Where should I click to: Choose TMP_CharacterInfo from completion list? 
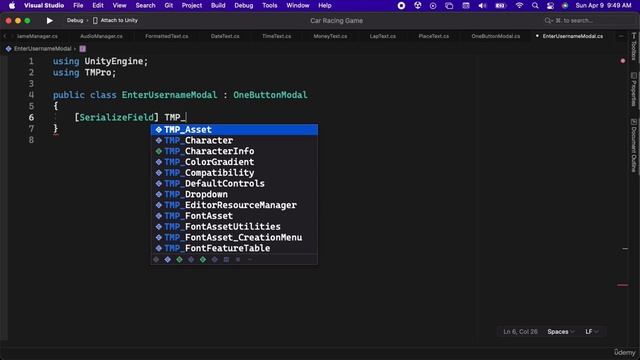(234, 151)
